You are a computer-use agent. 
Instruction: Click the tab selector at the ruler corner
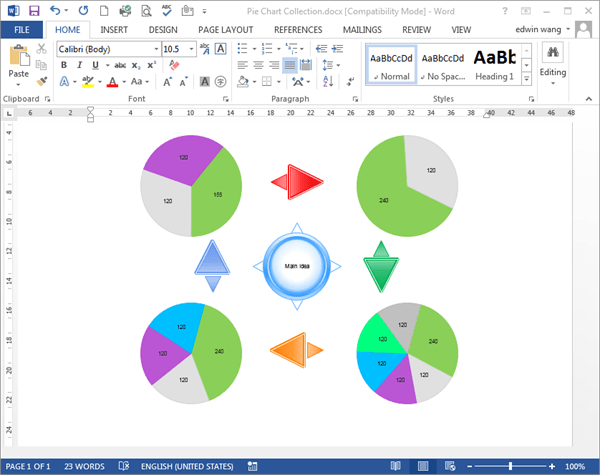tap(9, 113)
